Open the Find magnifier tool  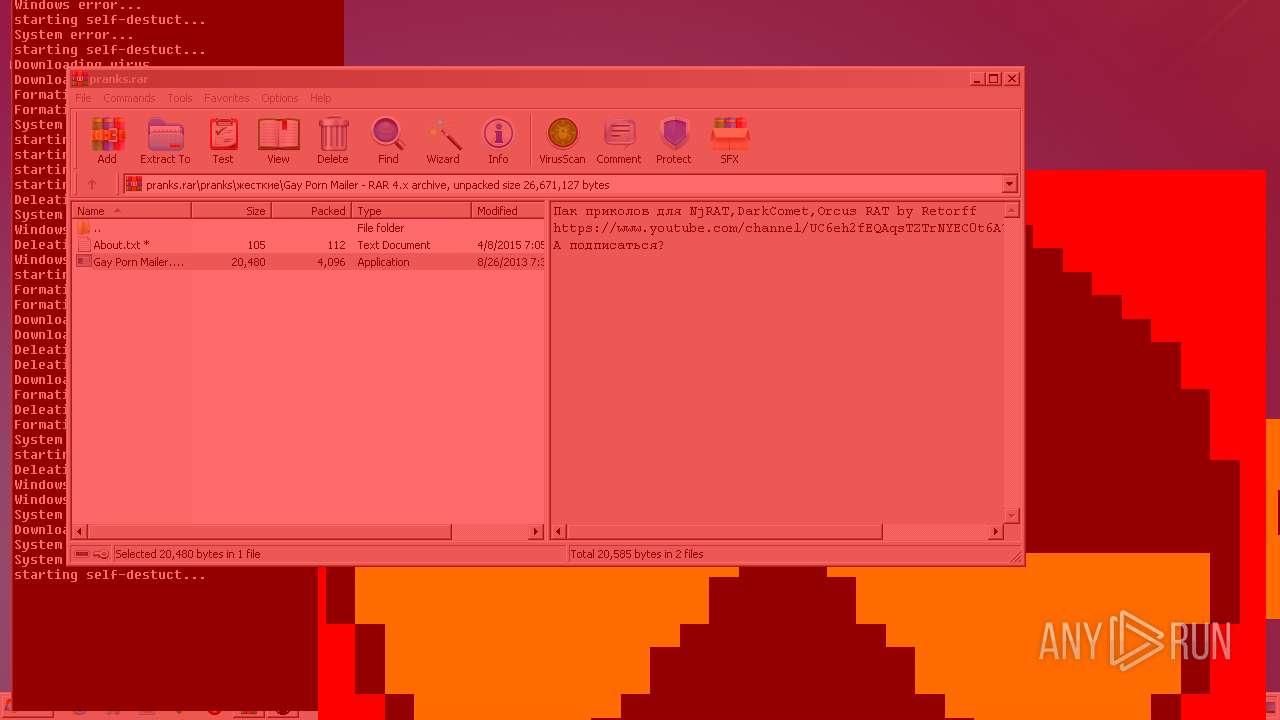[388, 141]
